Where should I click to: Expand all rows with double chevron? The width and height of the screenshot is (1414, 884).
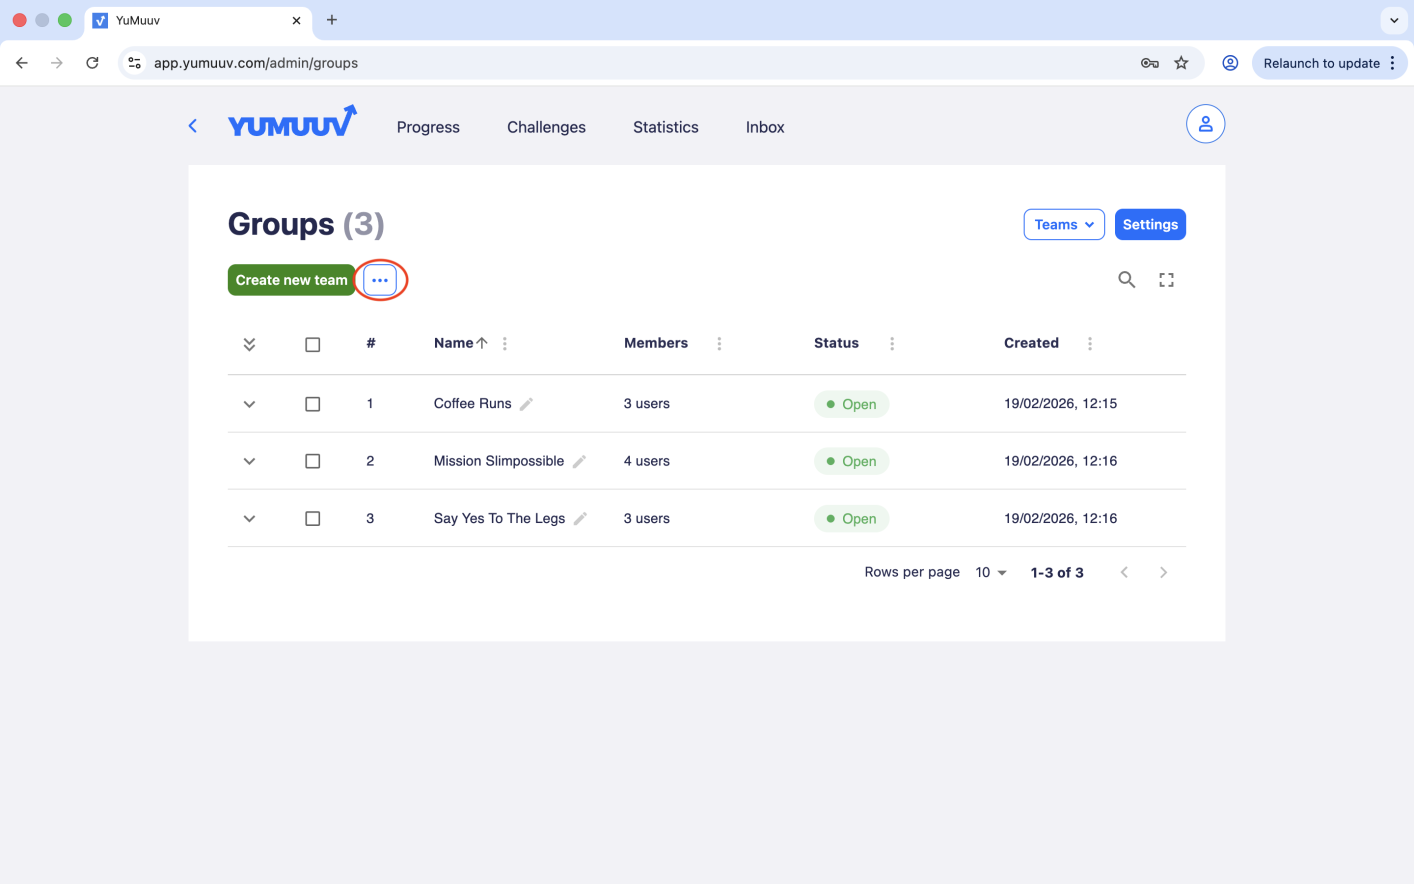pos(249,344)
